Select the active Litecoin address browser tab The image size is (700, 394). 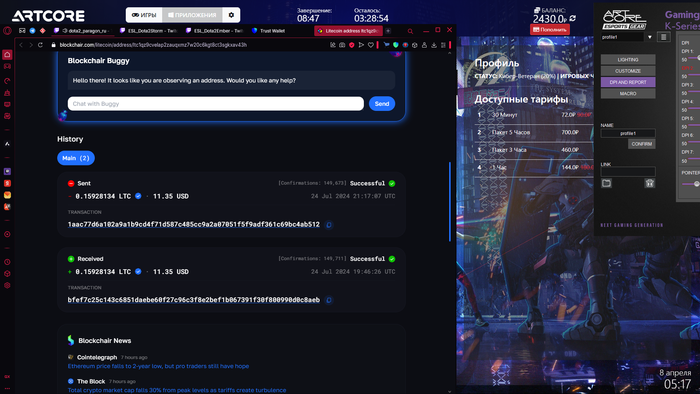coord(348,31)
